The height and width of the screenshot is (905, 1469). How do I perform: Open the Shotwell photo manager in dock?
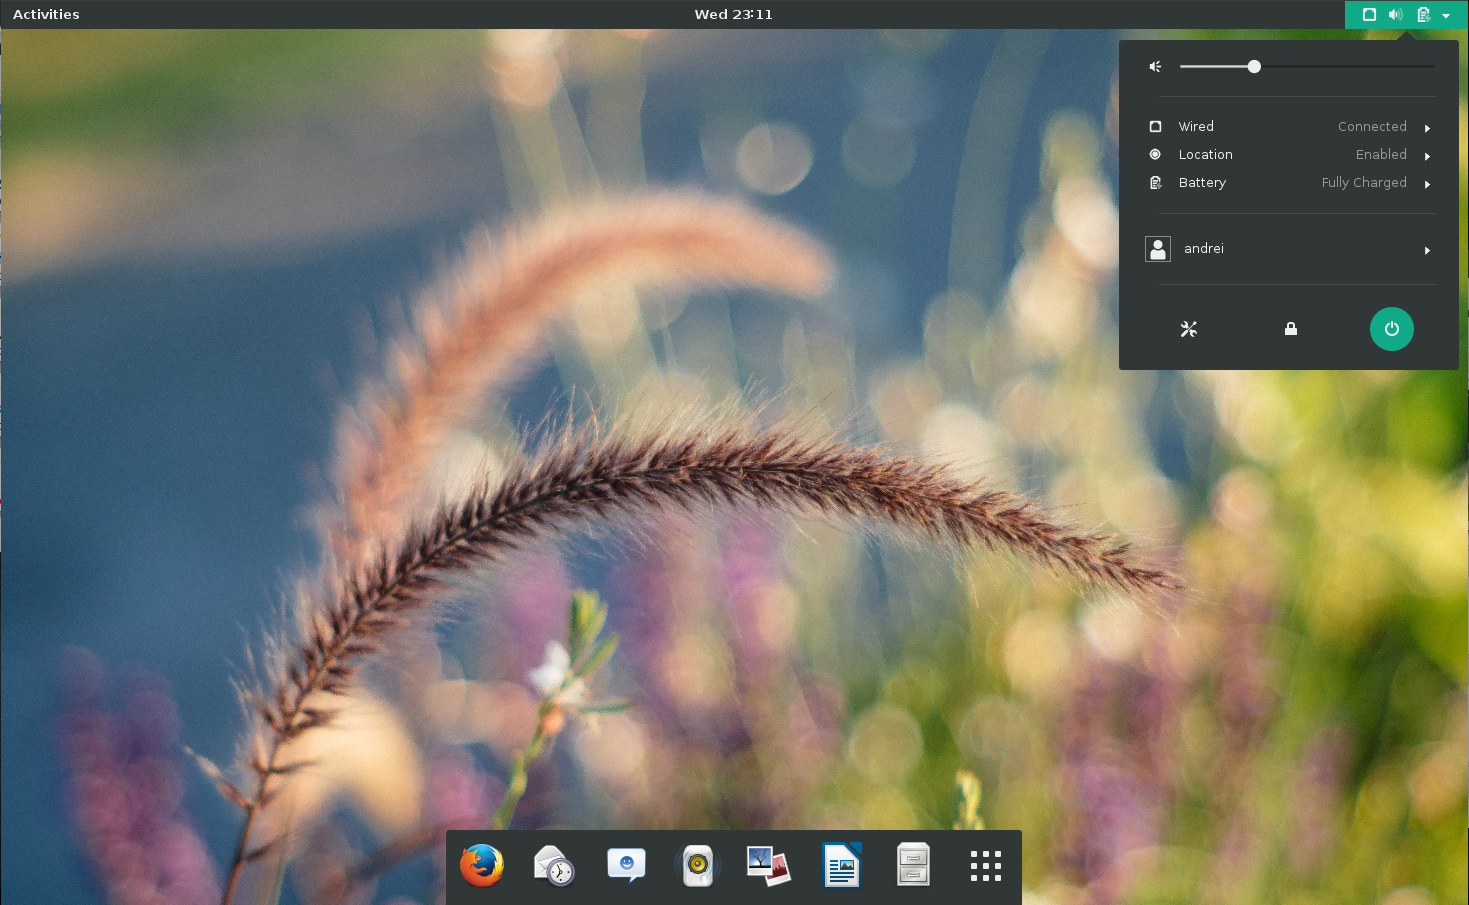click(769, 866)
